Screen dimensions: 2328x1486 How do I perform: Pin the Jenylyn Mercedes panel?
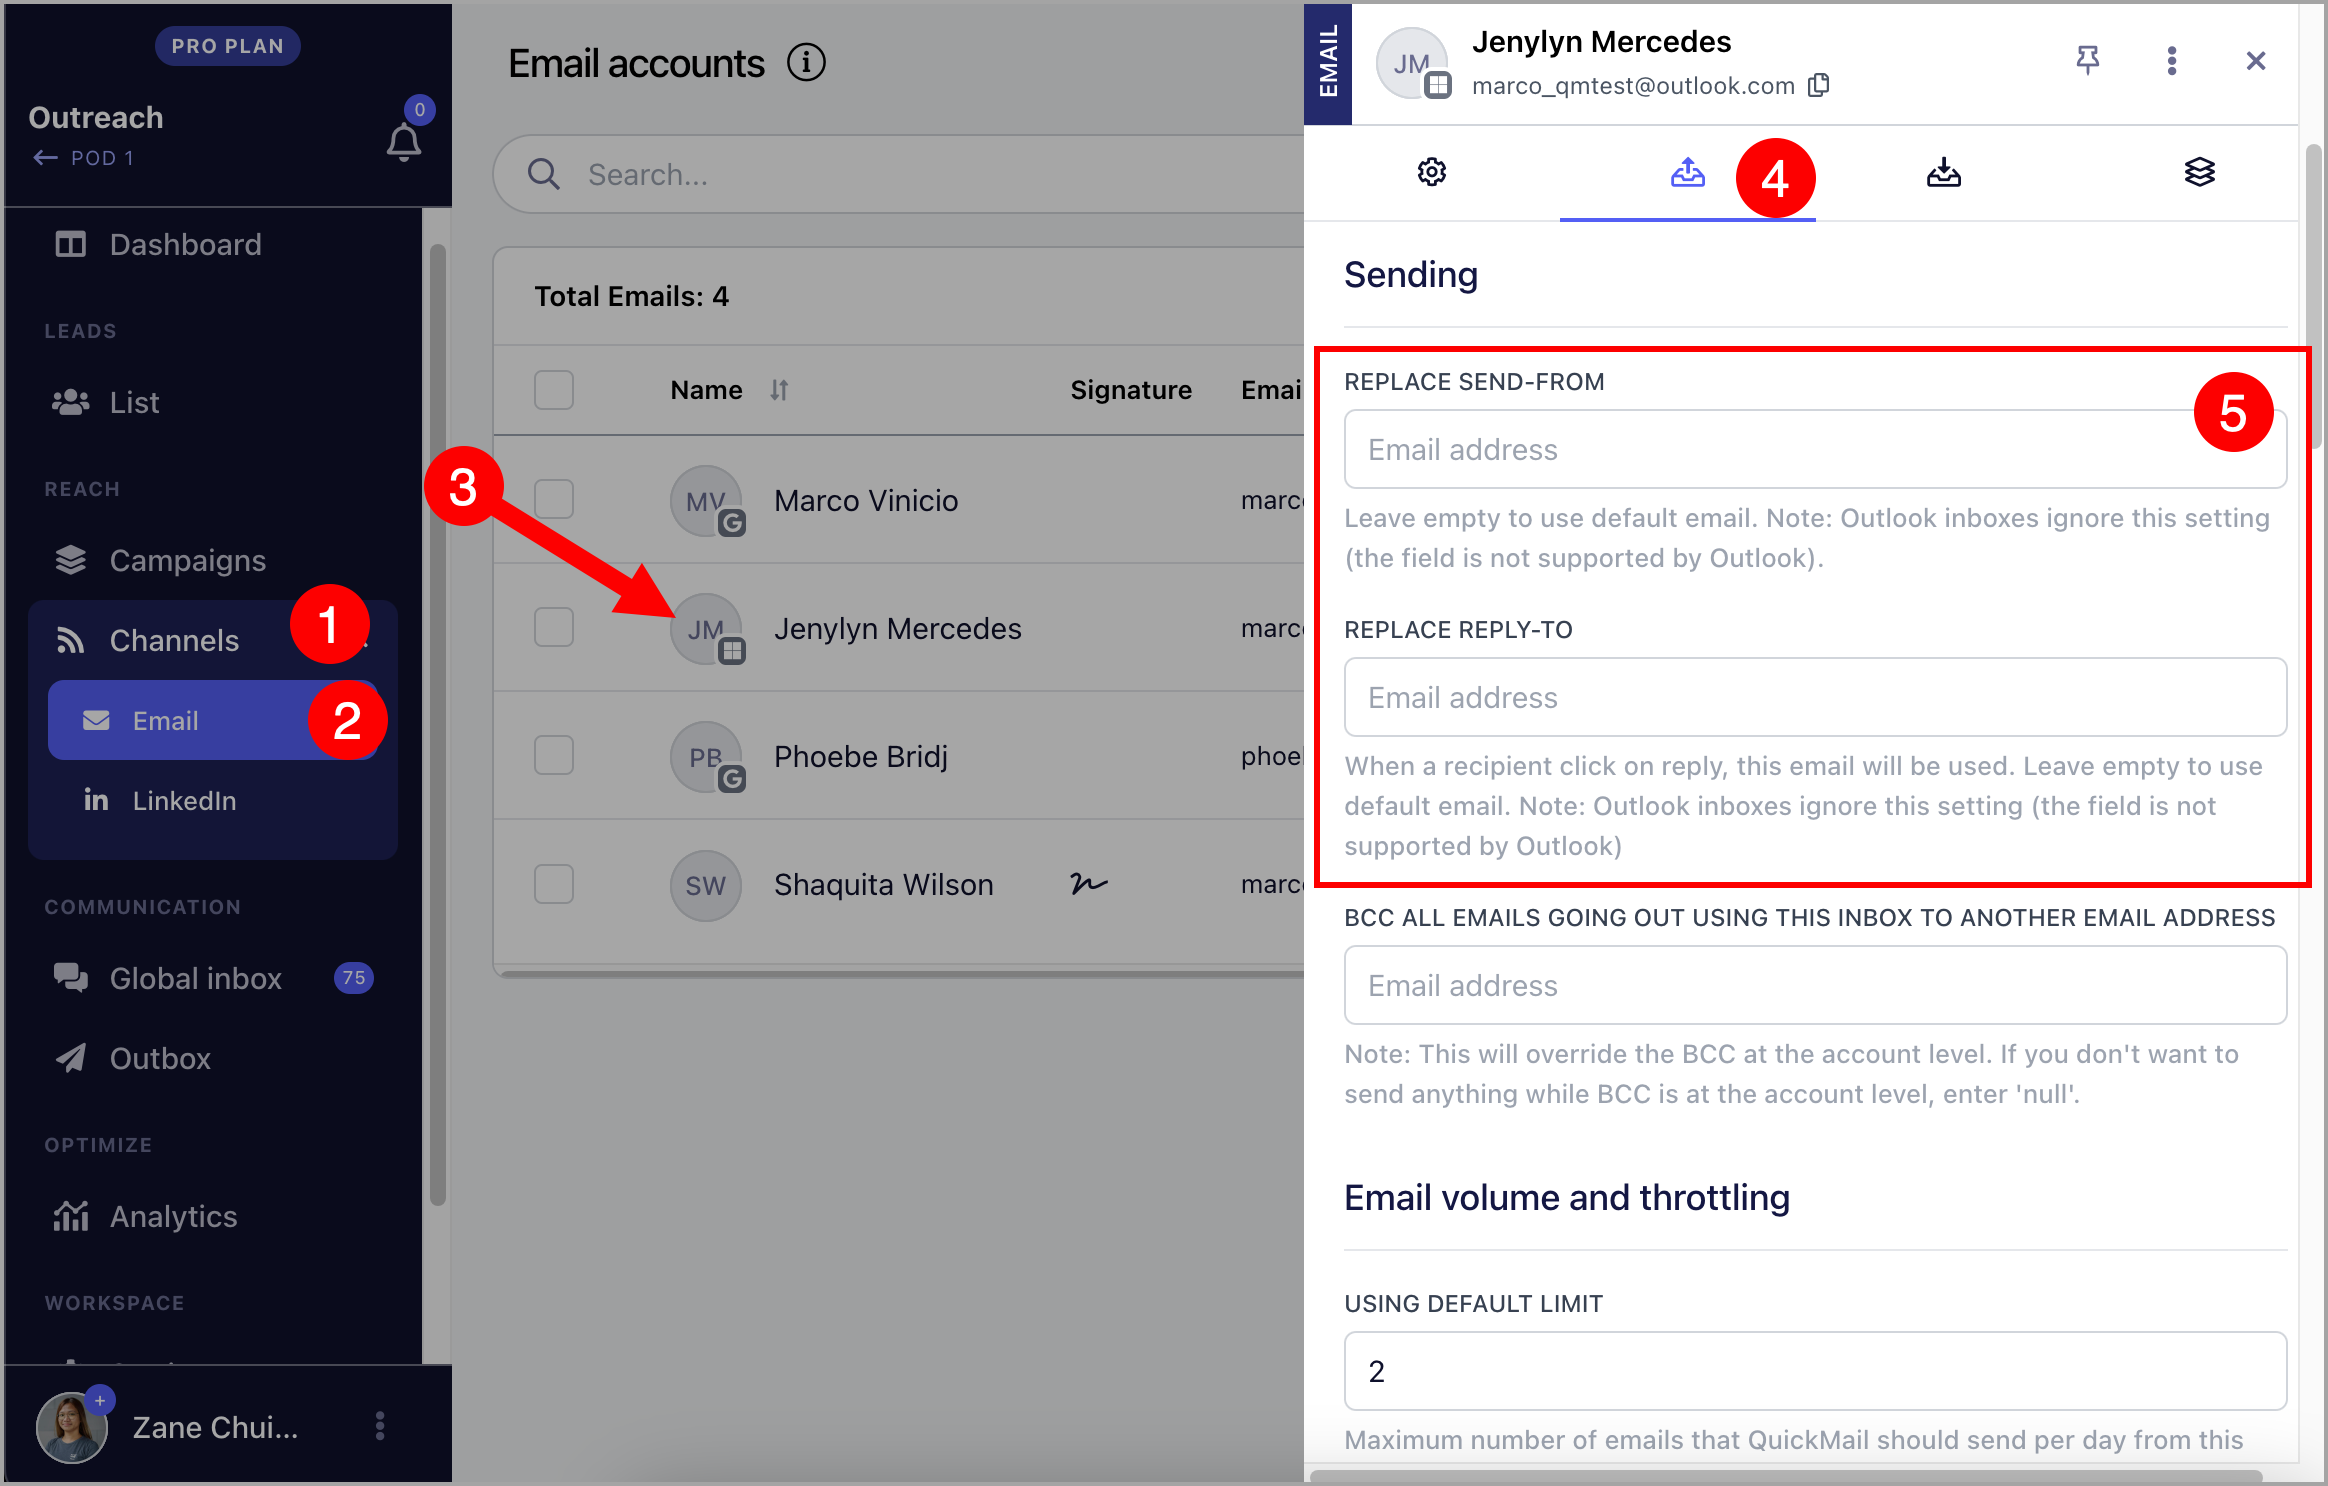pyautogui.click(x=2088, y=61)
